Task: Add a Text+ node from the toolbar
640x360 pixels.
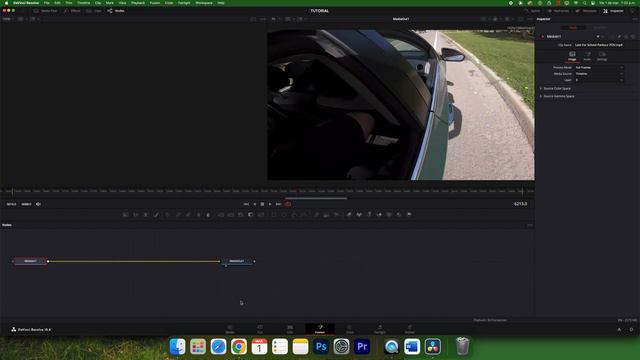Action: point(146,214)
